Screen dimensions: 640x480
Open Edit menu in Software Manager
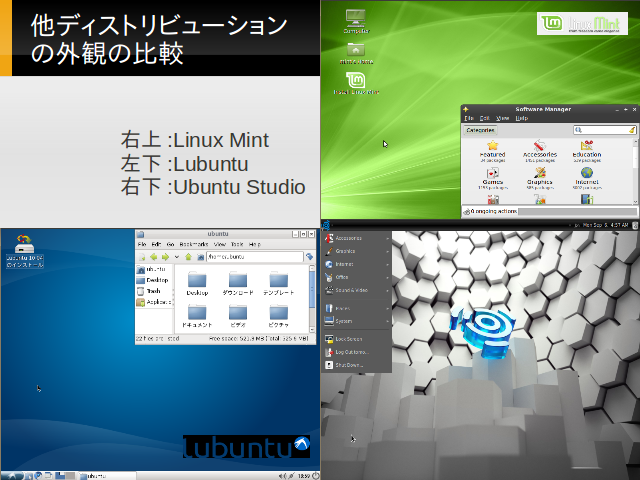tap(484, 118)
